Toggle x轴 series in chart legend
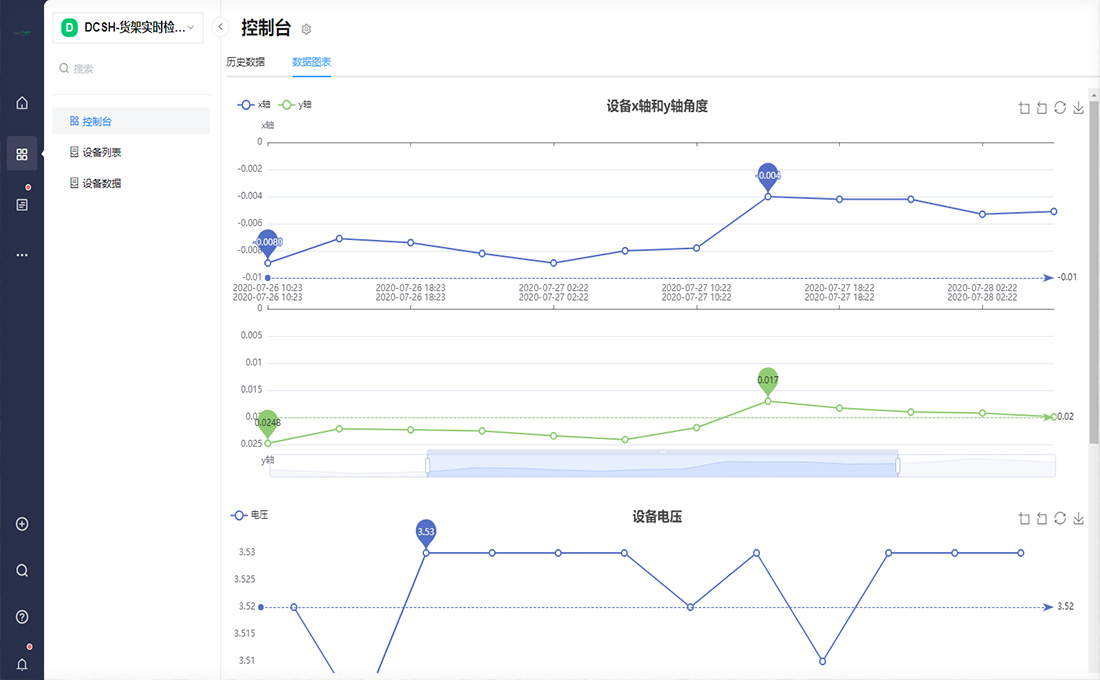This screenshot has width=1100, height=680. pyautogui.click(x=254, y=104)
